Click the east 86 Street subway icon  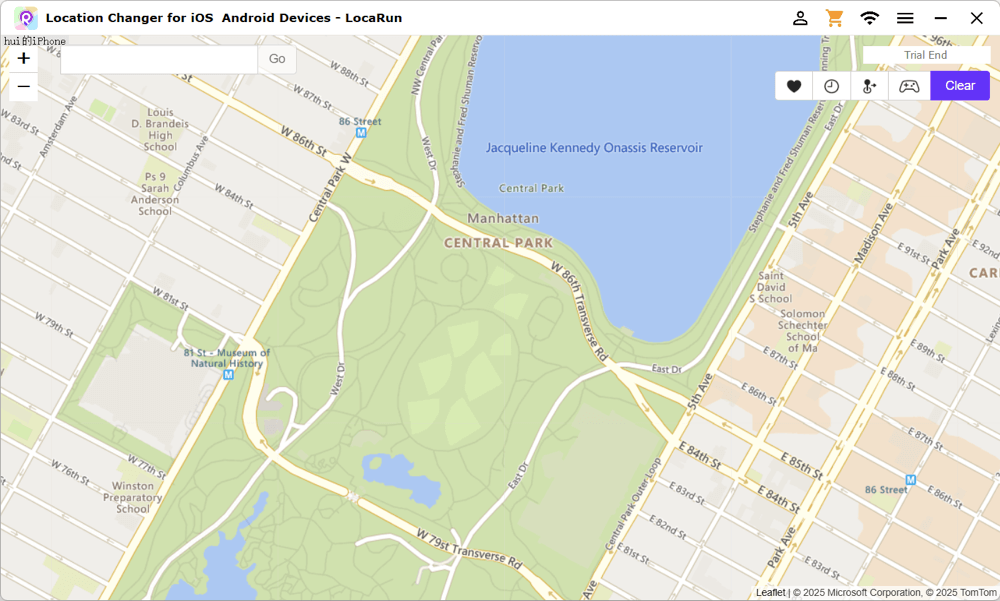(x=911, y=480)
